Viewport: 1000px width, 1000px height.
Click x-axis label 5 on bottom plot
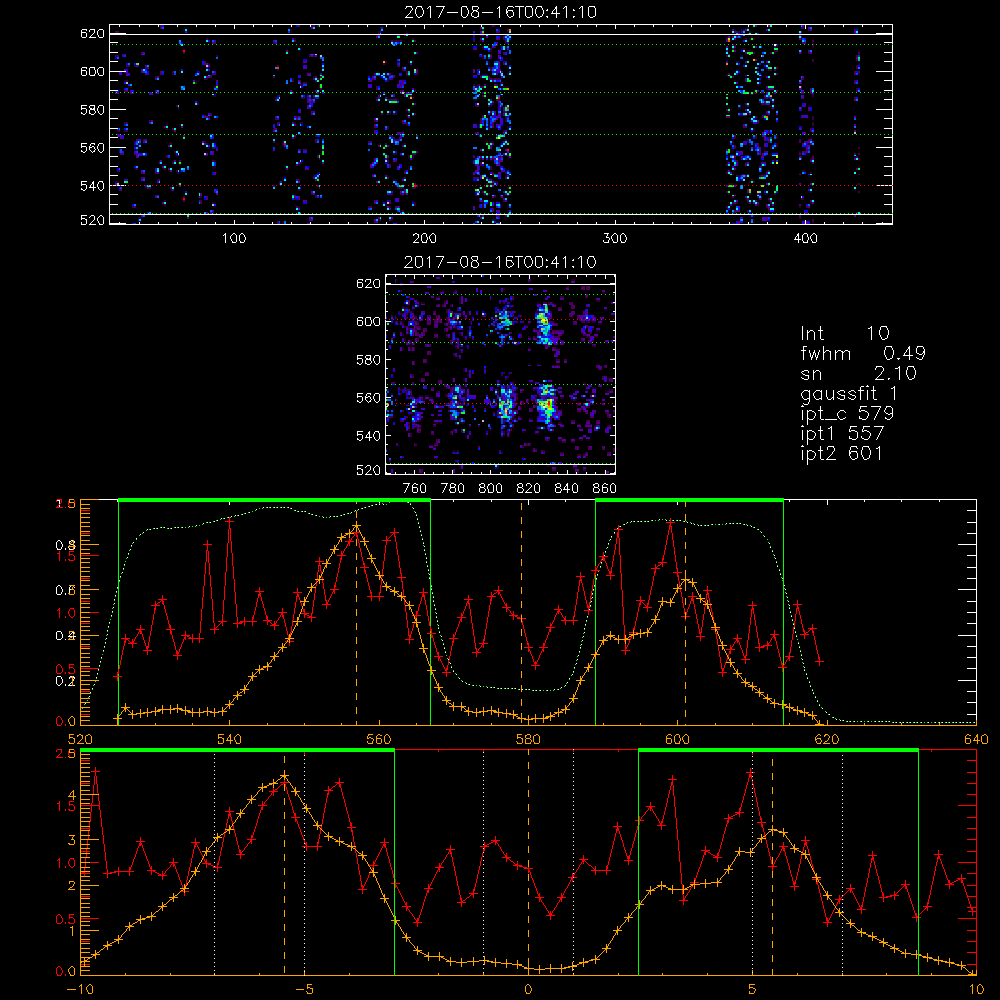tap(753, 990)
